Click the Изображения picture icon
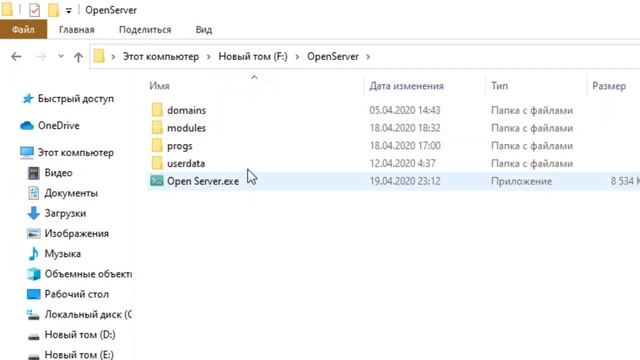The image size is (640, 360). (x=33, y=233)
